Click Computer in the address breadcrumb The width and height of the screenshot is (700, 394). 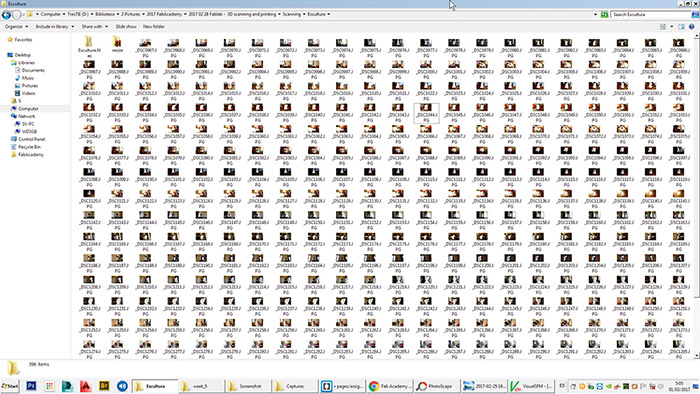coord(50,14)
